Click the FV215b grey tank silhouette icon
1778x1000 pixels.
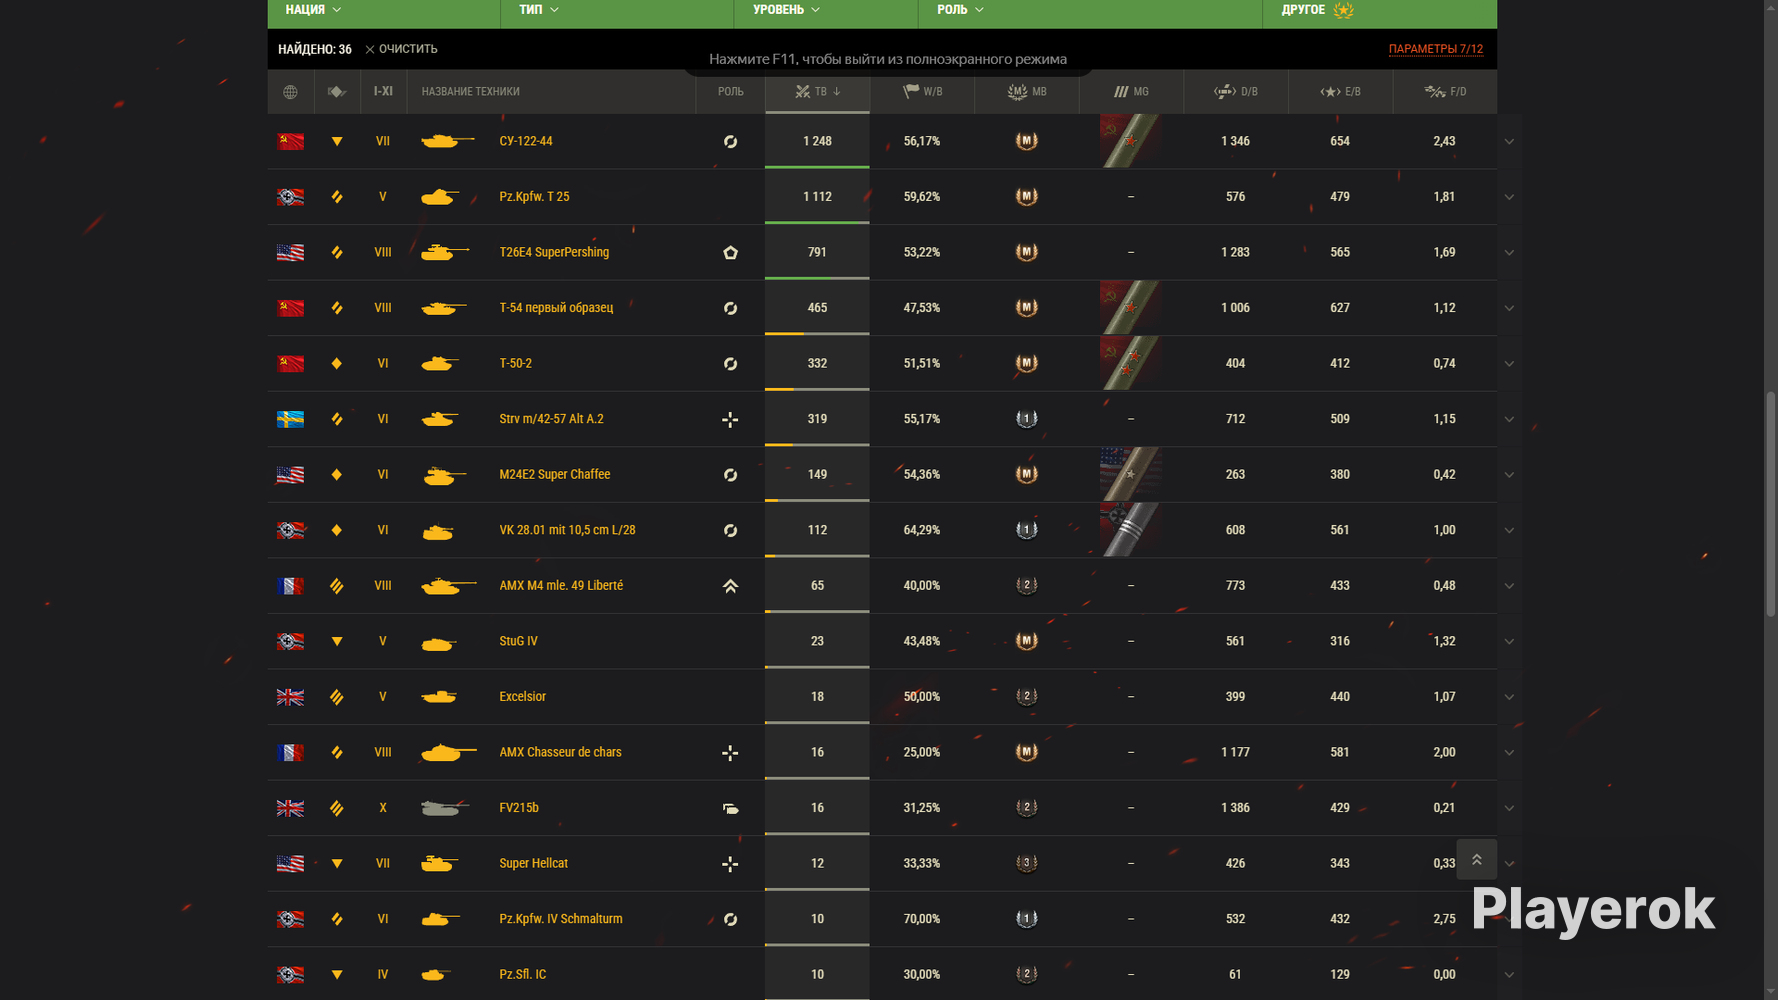click(x=444, y=808)
